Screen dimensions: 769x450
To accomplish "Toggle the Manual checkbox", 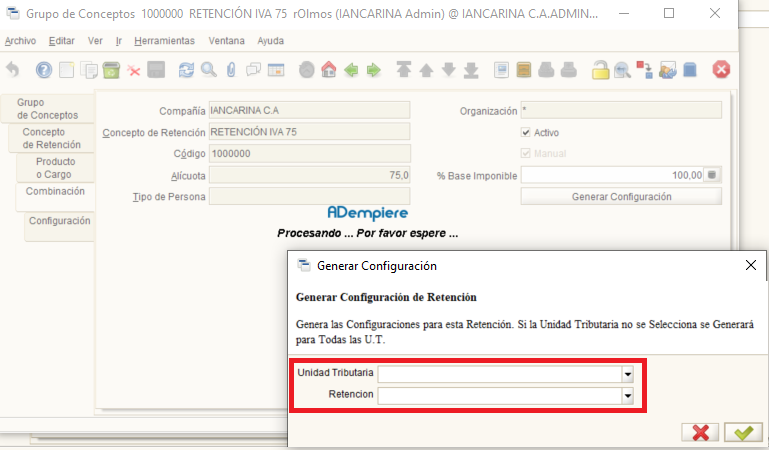I will pyautogui.click(x=526, y=153).
